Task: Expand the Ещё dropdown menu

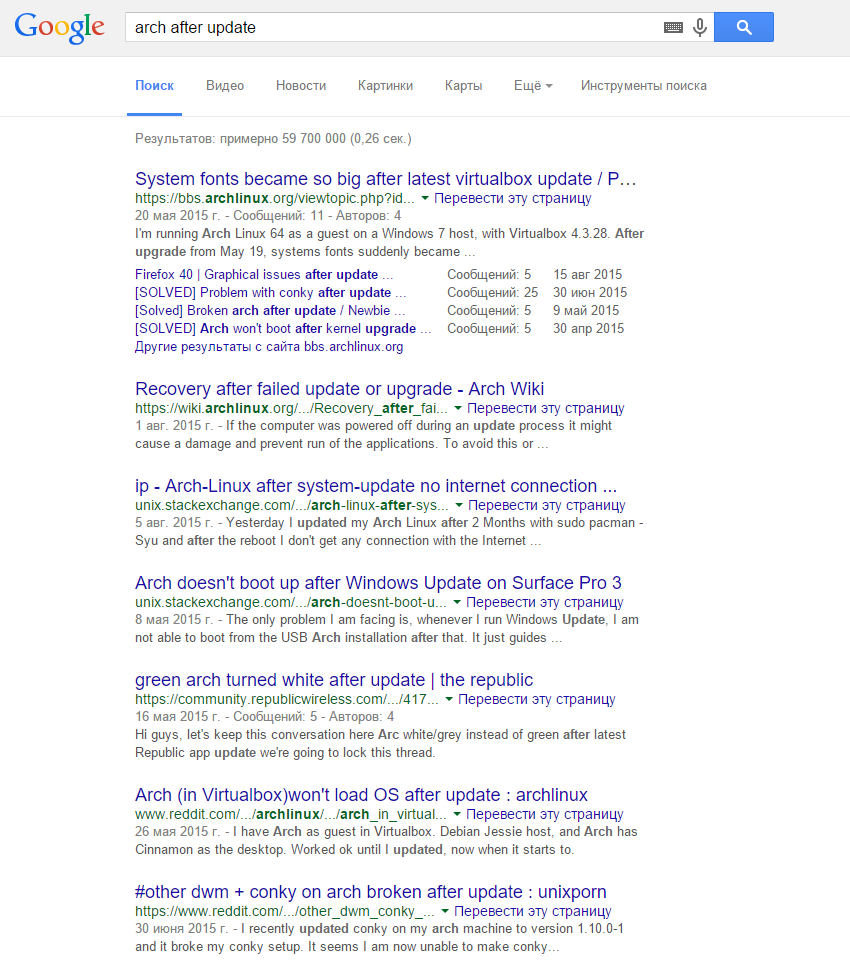Action: 533,86
